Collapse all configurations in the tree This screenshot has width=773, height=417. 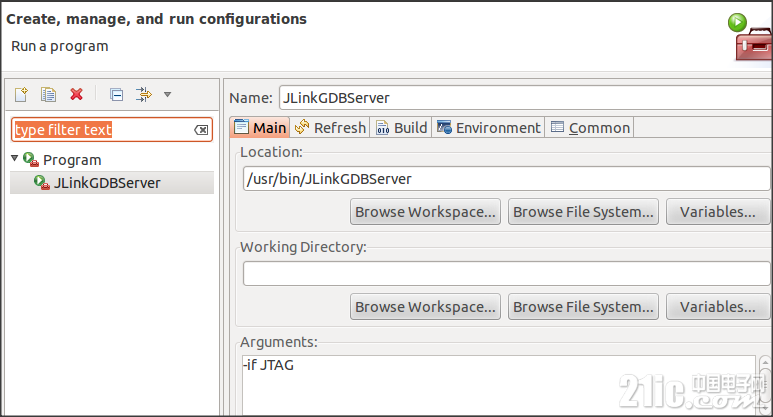click(x=116, y=94)
